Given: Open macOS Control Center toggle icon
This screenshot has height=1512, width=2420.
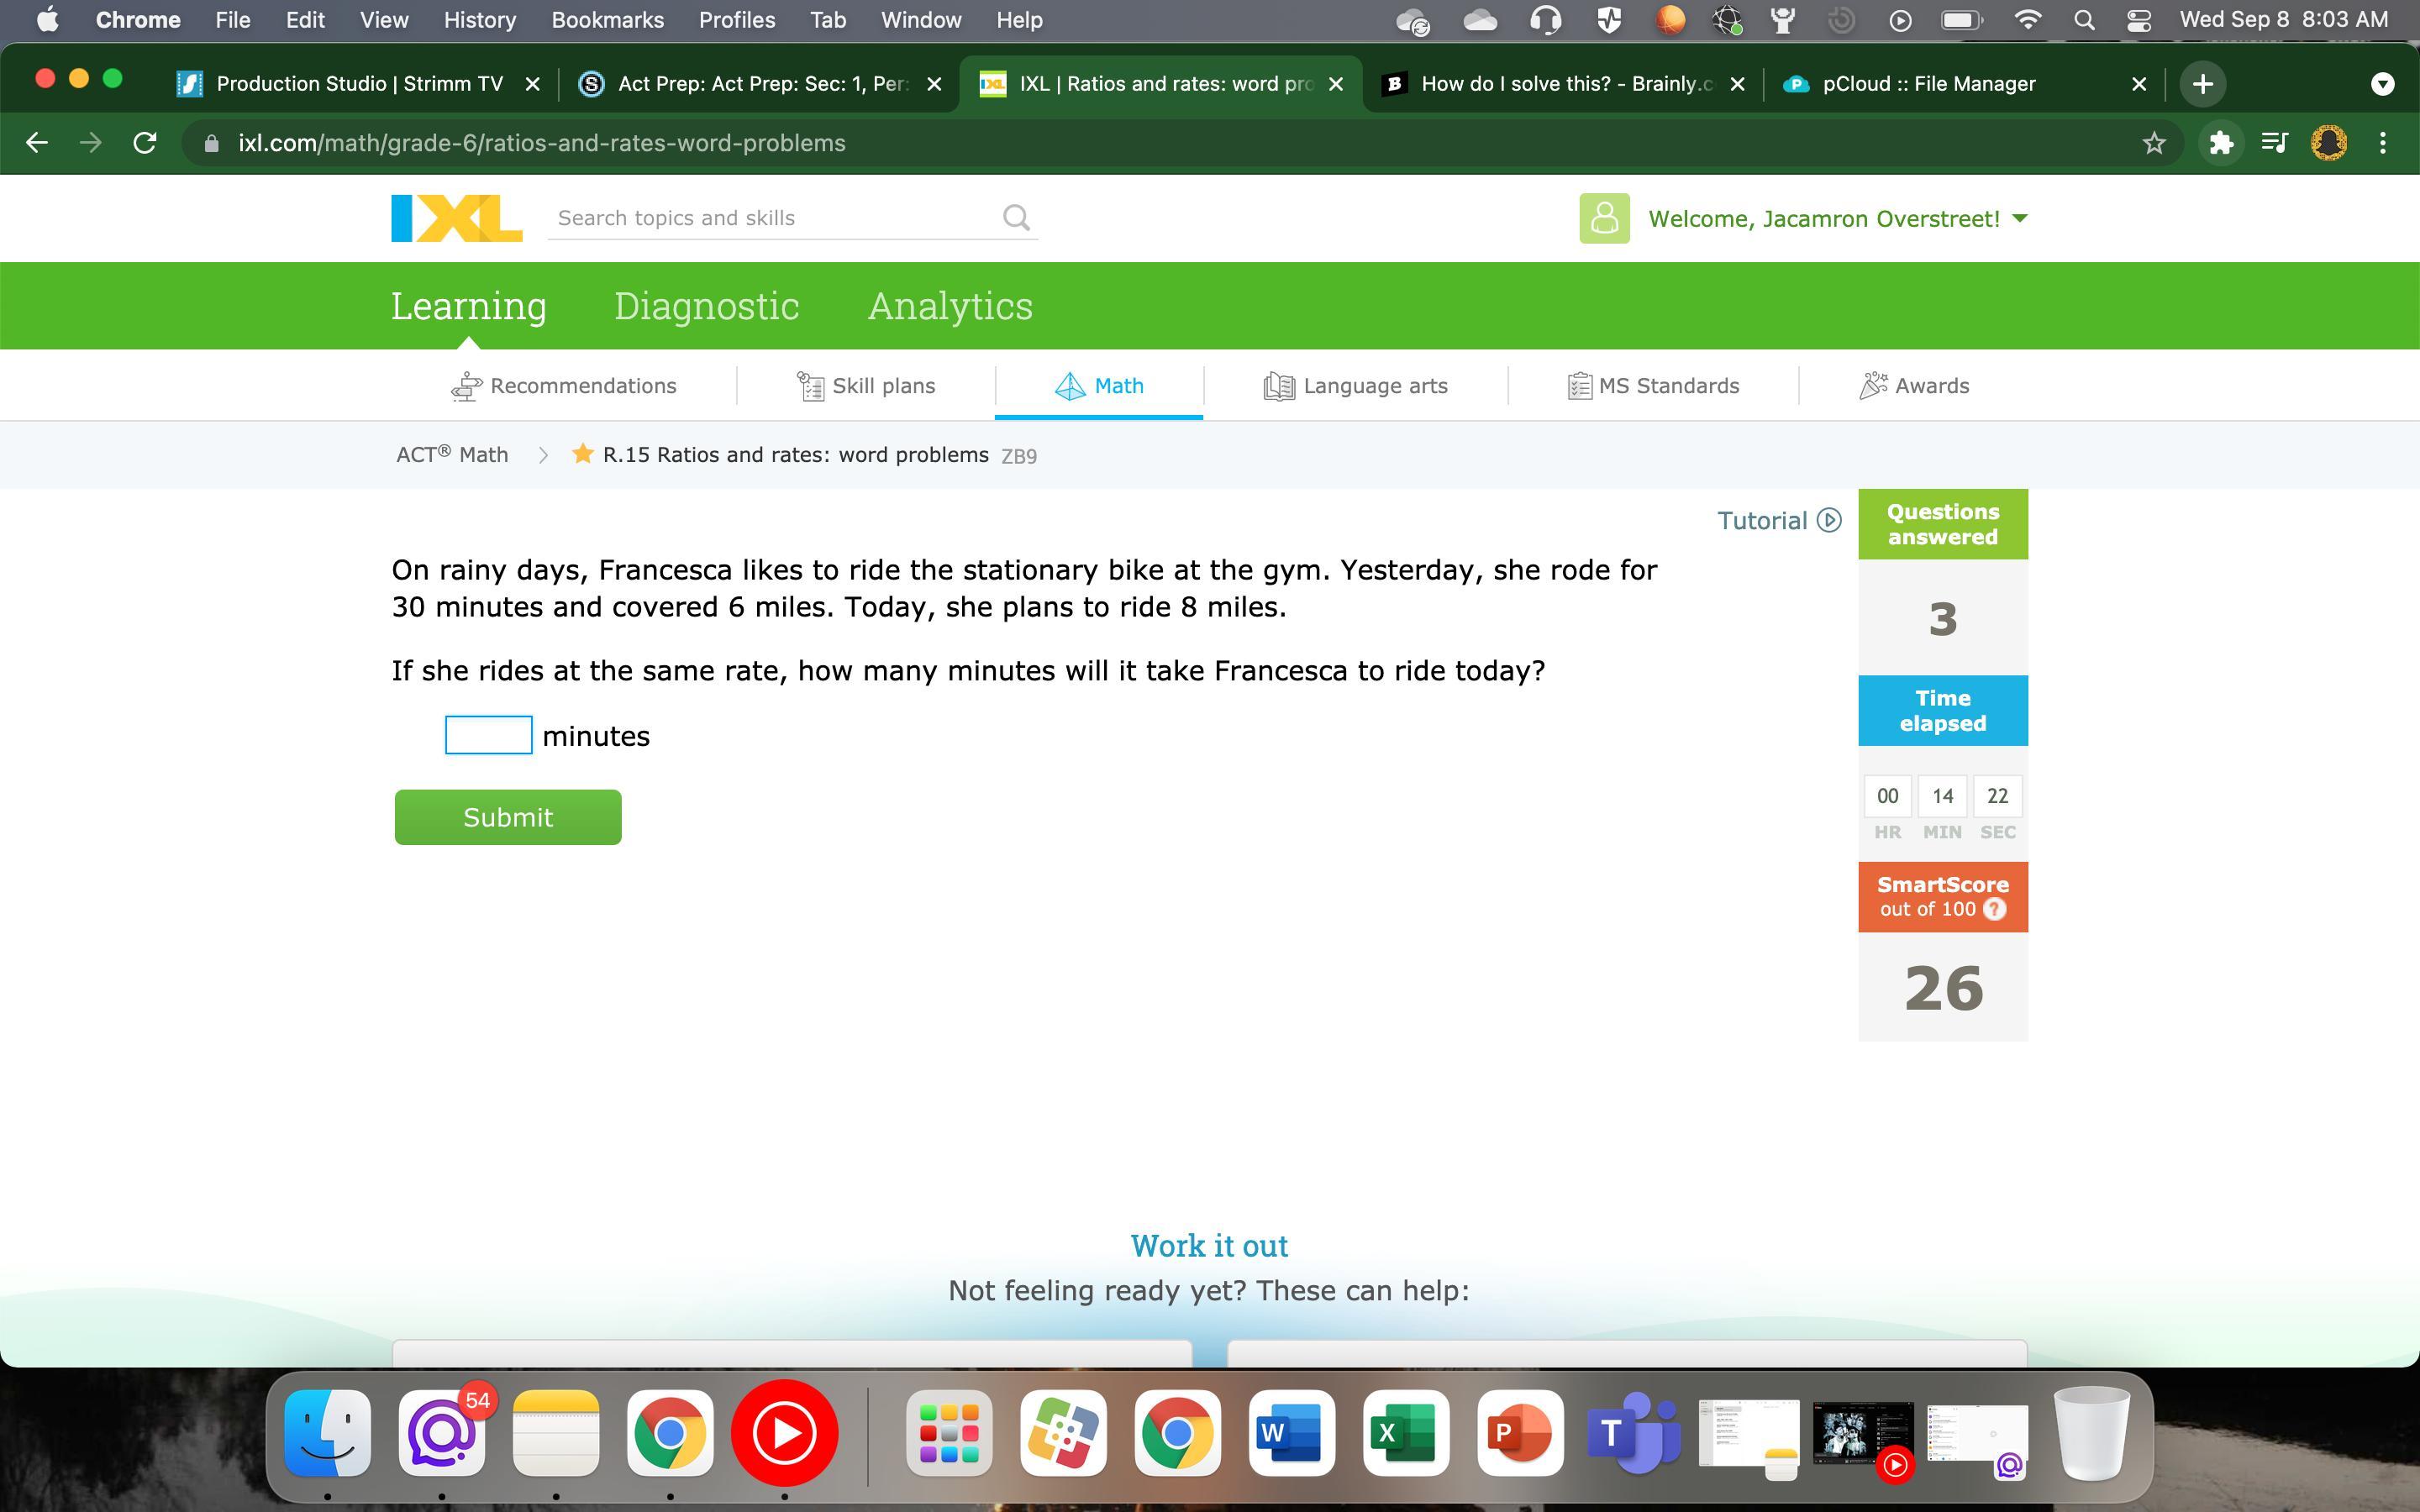Looking at the screenshot, I should pyautogui.click(x=2138, y=20).
